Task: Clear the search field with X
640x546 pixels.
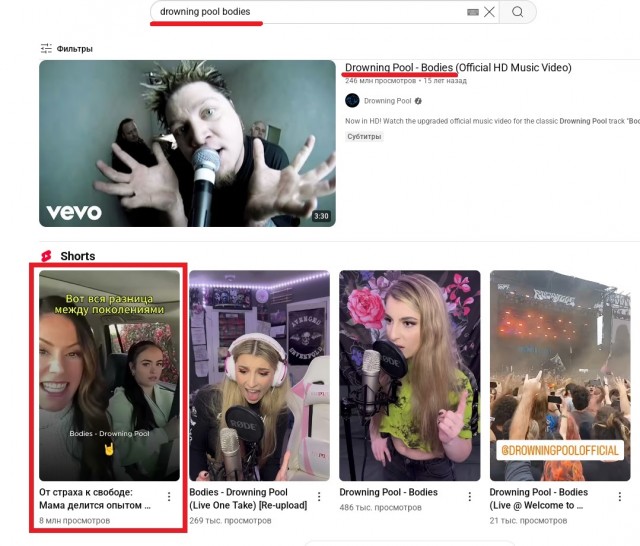Action: point(489,12)
